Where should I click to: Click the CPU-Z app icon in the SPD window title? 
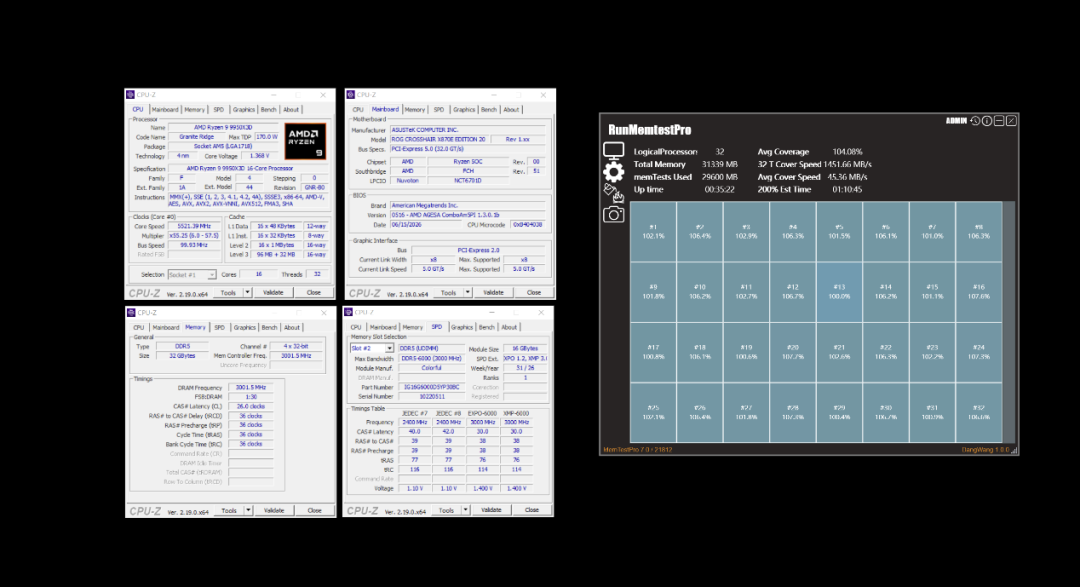(x=349, y=312)
